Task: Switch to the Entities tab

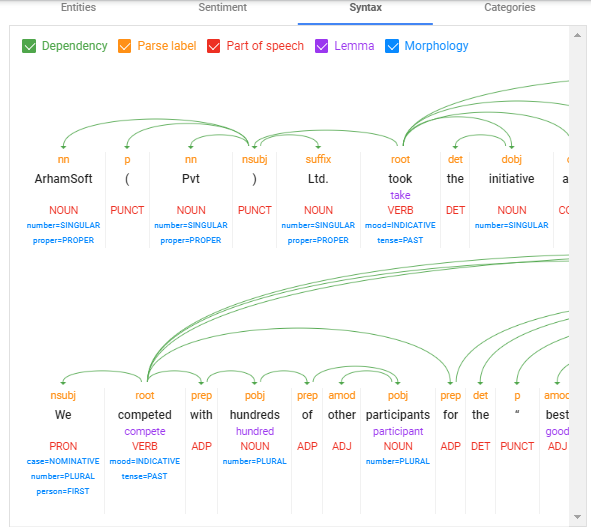Action: (x=78, y=7)
